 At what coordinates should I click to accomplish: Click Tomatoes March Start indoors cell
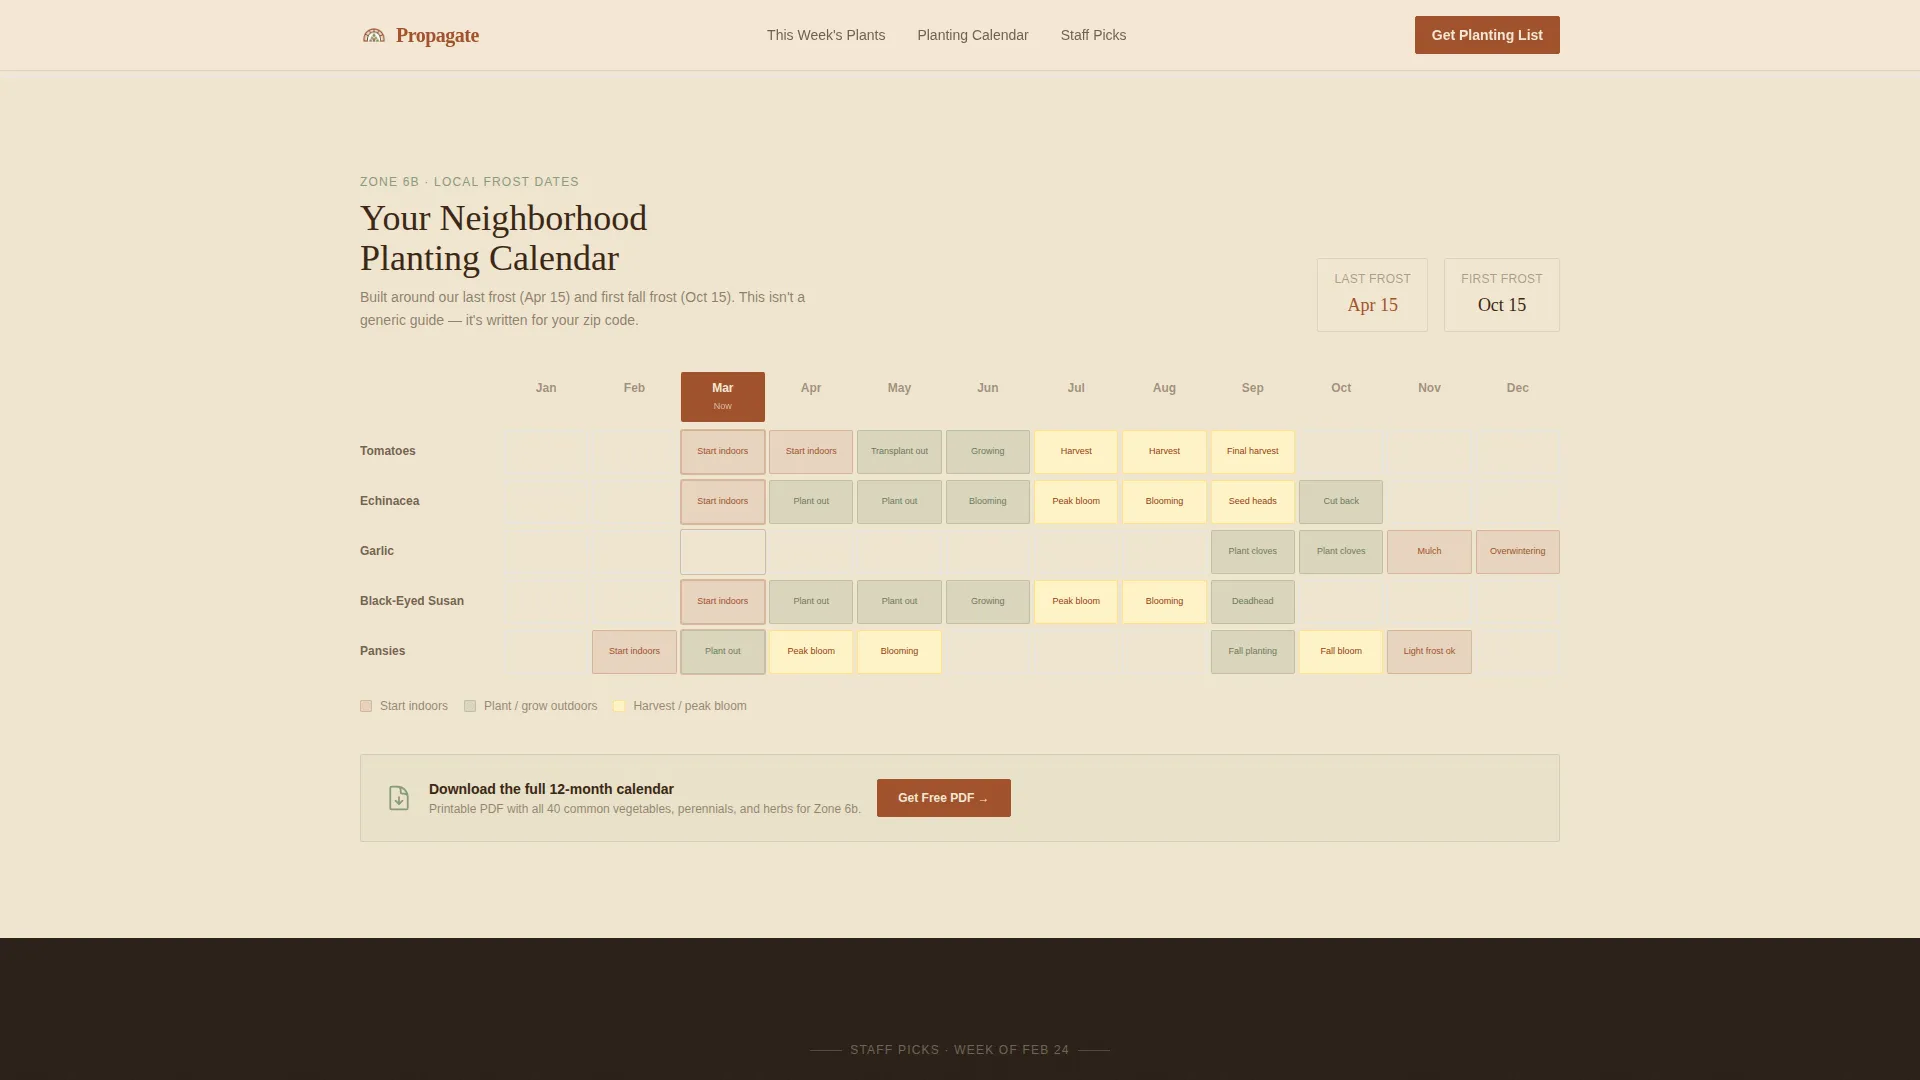(723, 452)
